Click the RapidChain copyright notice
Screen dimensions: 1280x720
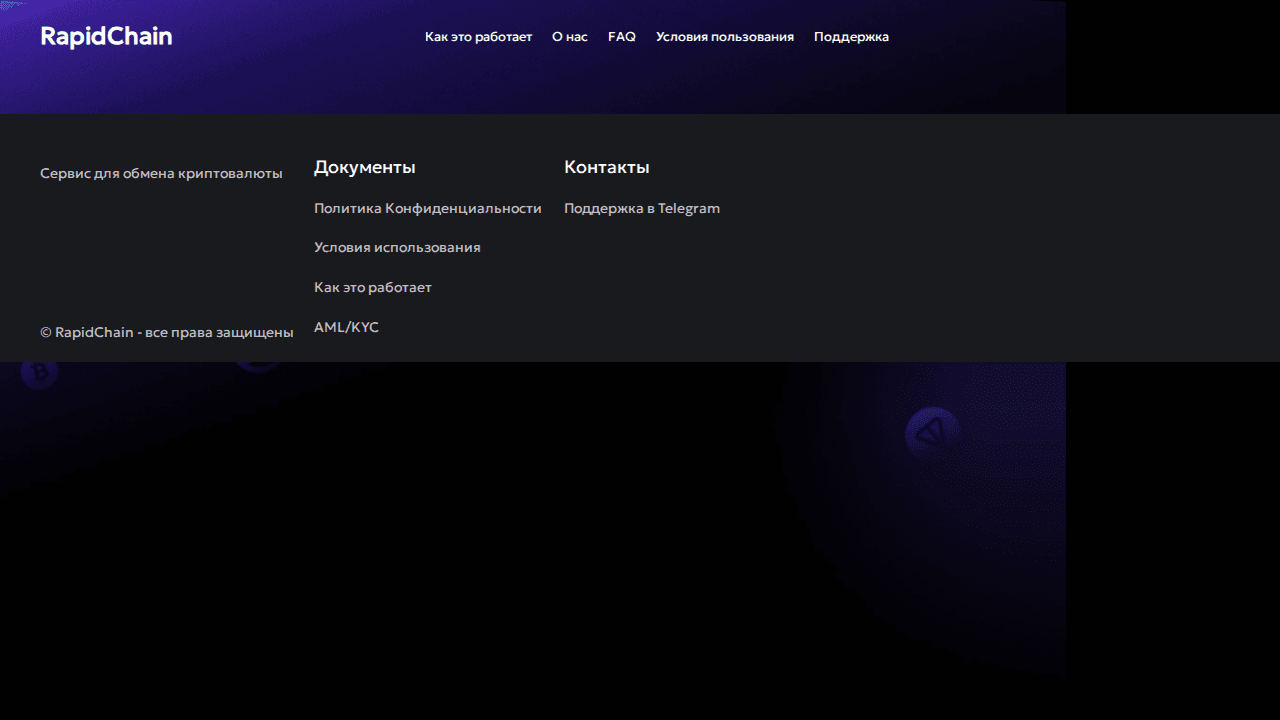click(x=166, y=332)
